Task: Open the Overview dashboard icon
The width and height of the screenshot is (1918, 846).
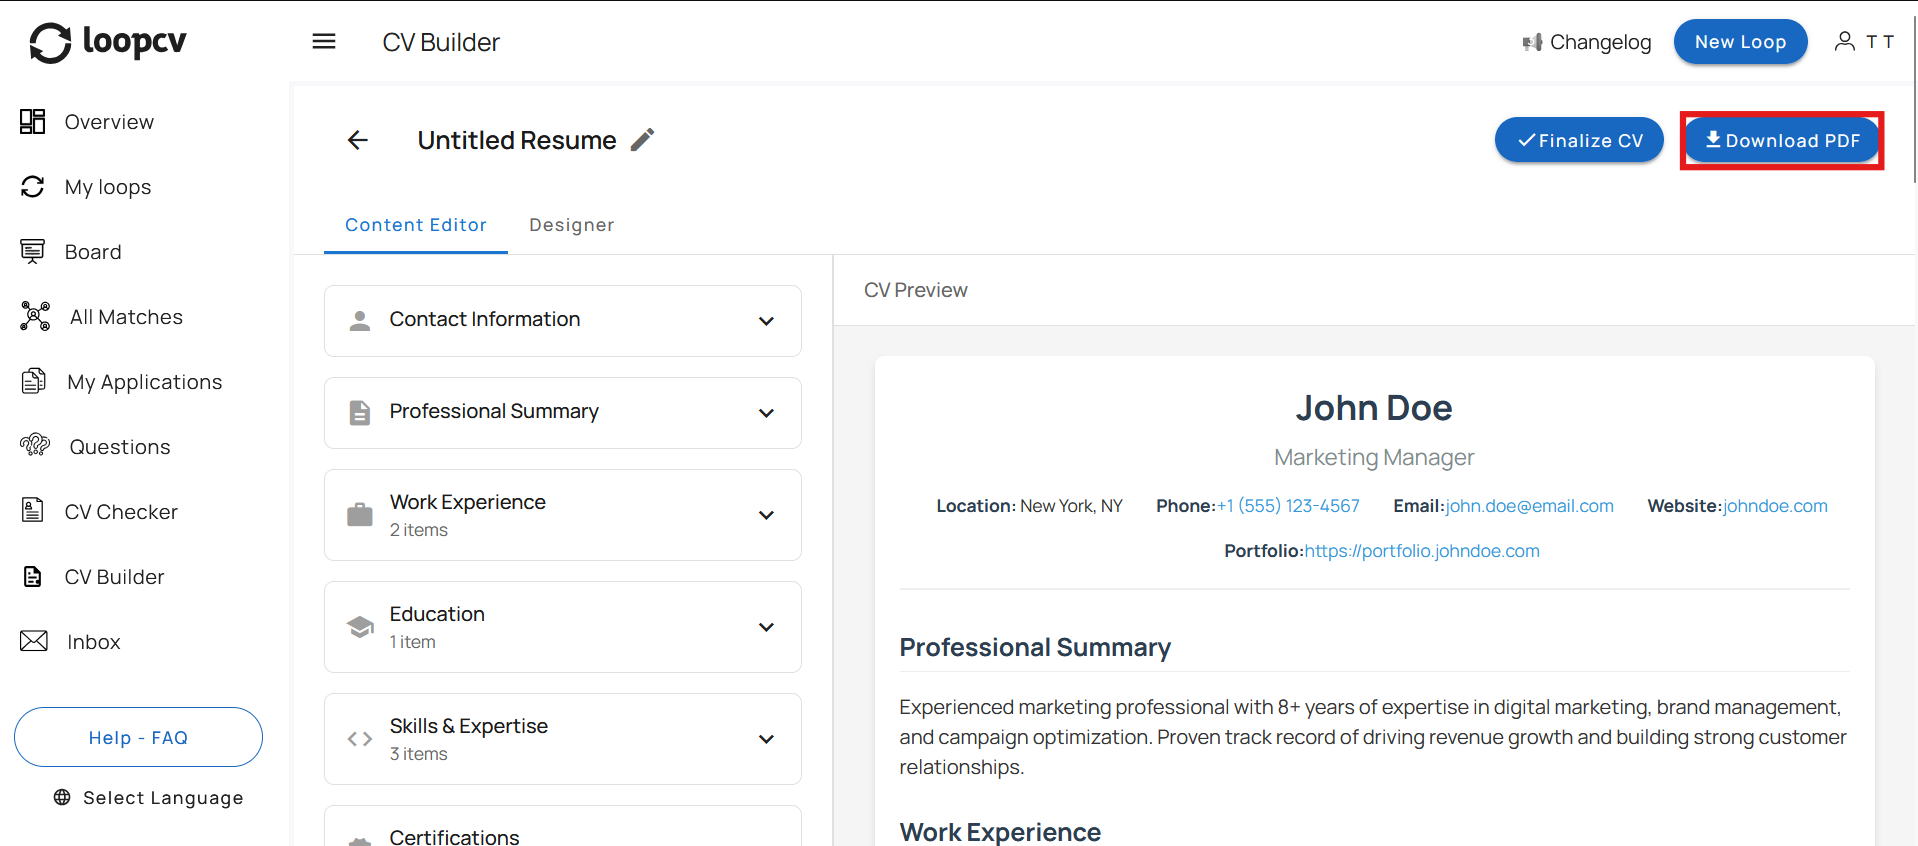Action: click(33, 122)
